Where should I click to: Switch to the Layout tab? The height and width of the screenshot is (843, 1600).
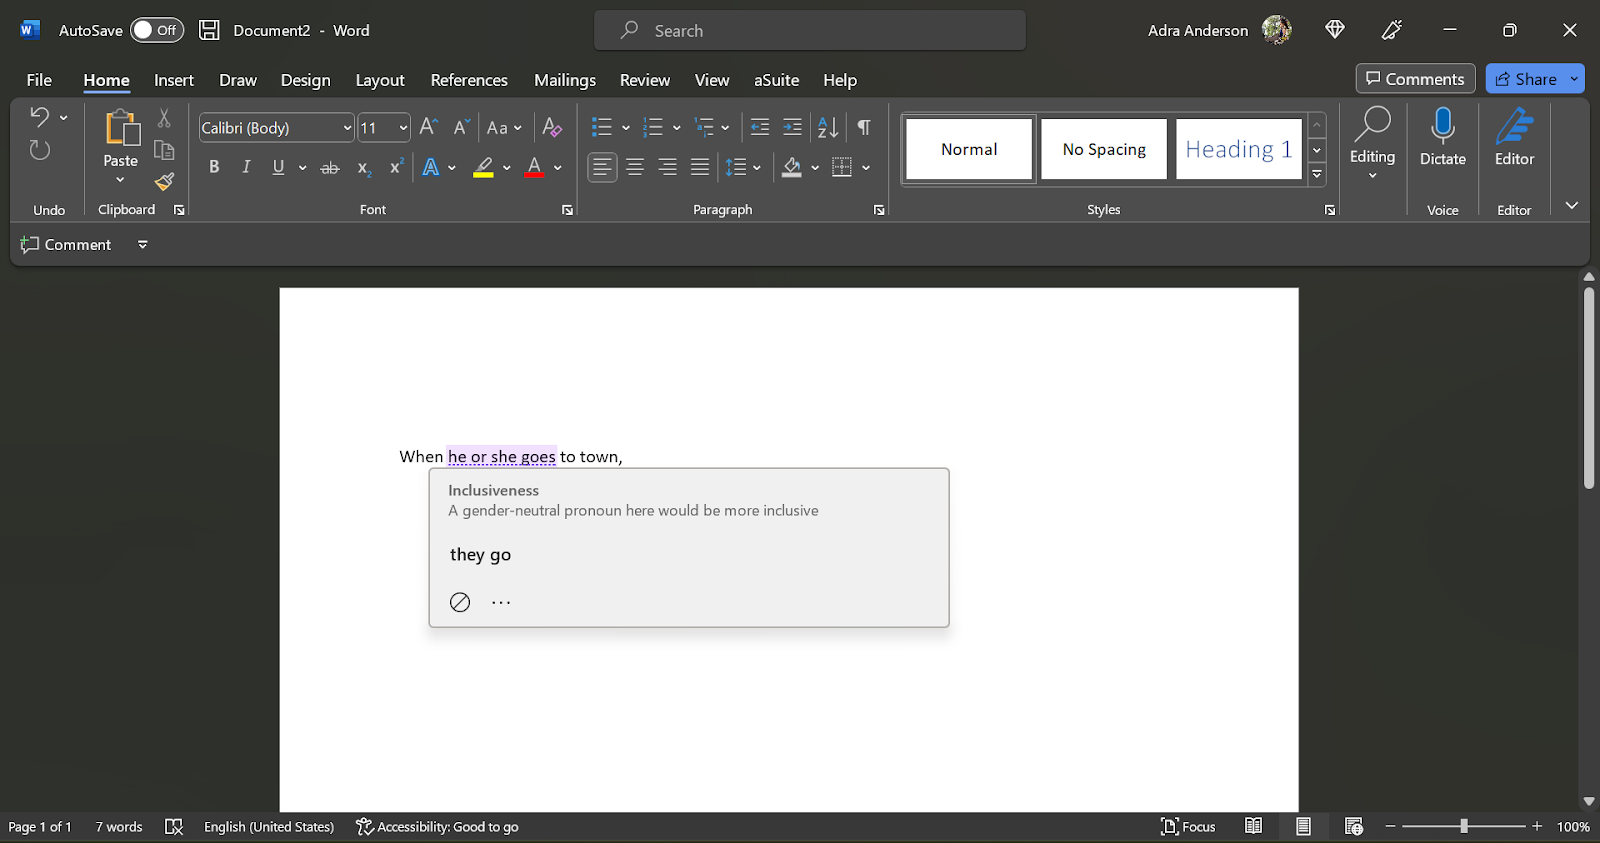click(380, 80)
